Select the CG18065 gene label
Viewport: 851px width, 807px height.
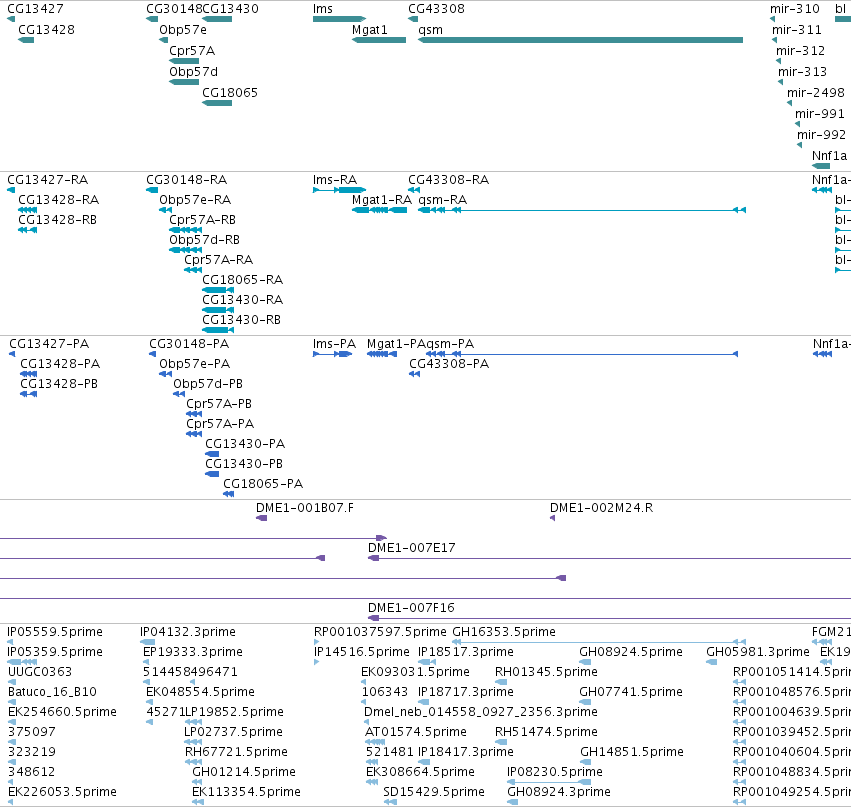[x=230, y=93]
